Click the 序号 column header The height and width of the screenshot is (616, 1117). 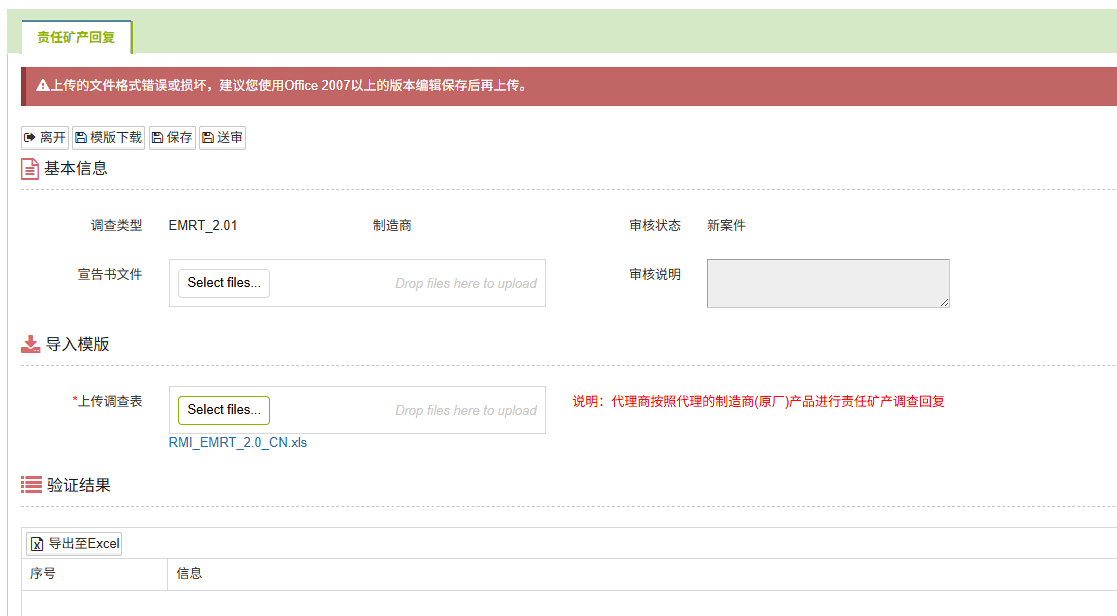43,574
